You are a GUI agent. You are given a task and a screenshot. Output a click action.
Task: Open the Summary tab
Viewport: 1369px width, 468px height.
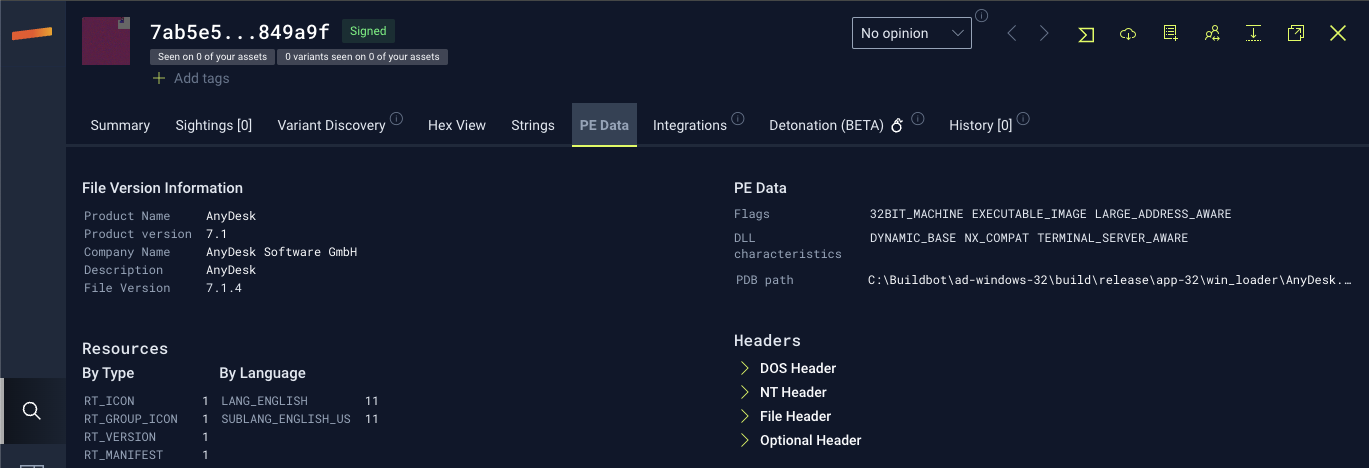120,125
